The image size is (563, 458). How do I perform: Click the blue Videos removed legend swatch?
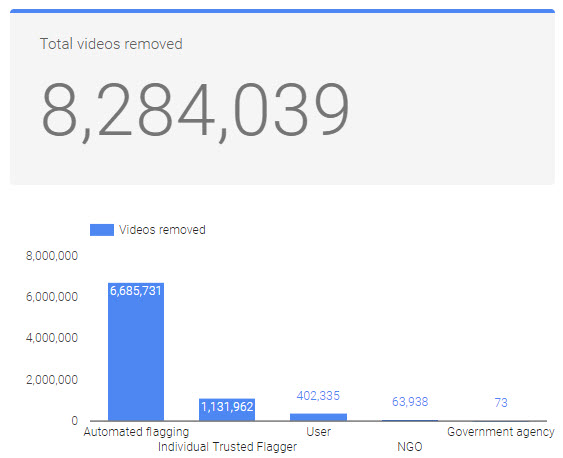coord(102,230)
